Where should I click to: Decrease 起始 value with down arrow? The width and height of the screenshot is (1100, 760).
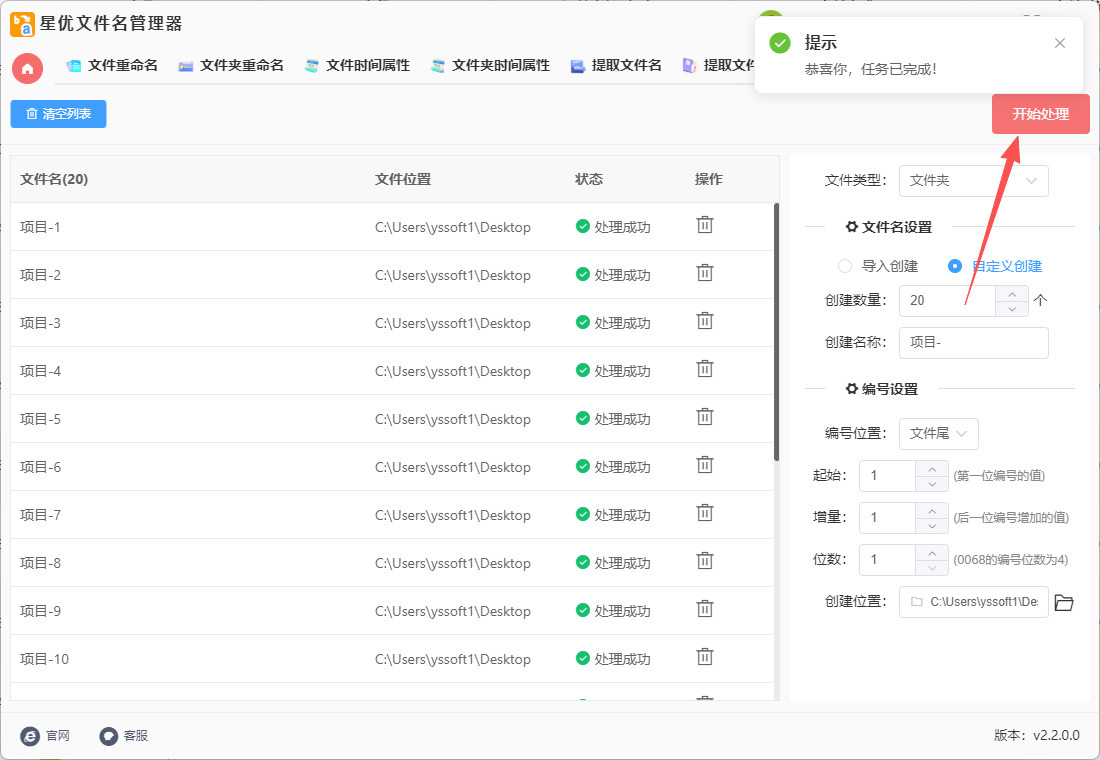tap(932, 484)
